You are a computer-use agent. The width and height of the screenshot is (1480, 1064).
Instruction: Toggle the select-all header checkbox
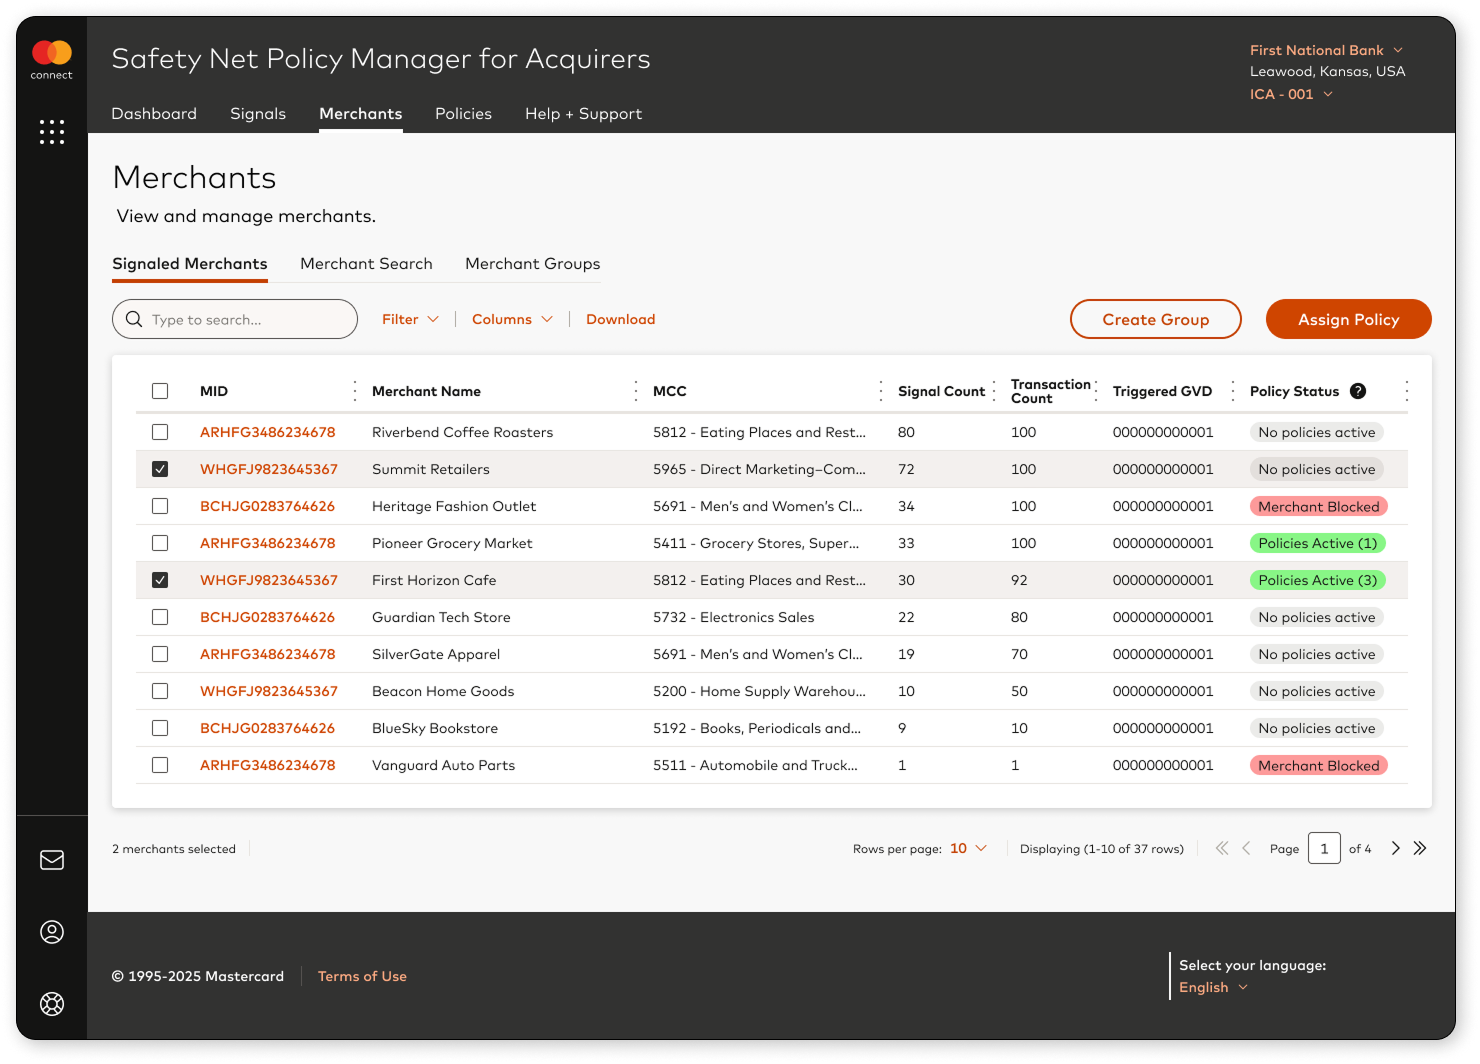click(160, 391)
